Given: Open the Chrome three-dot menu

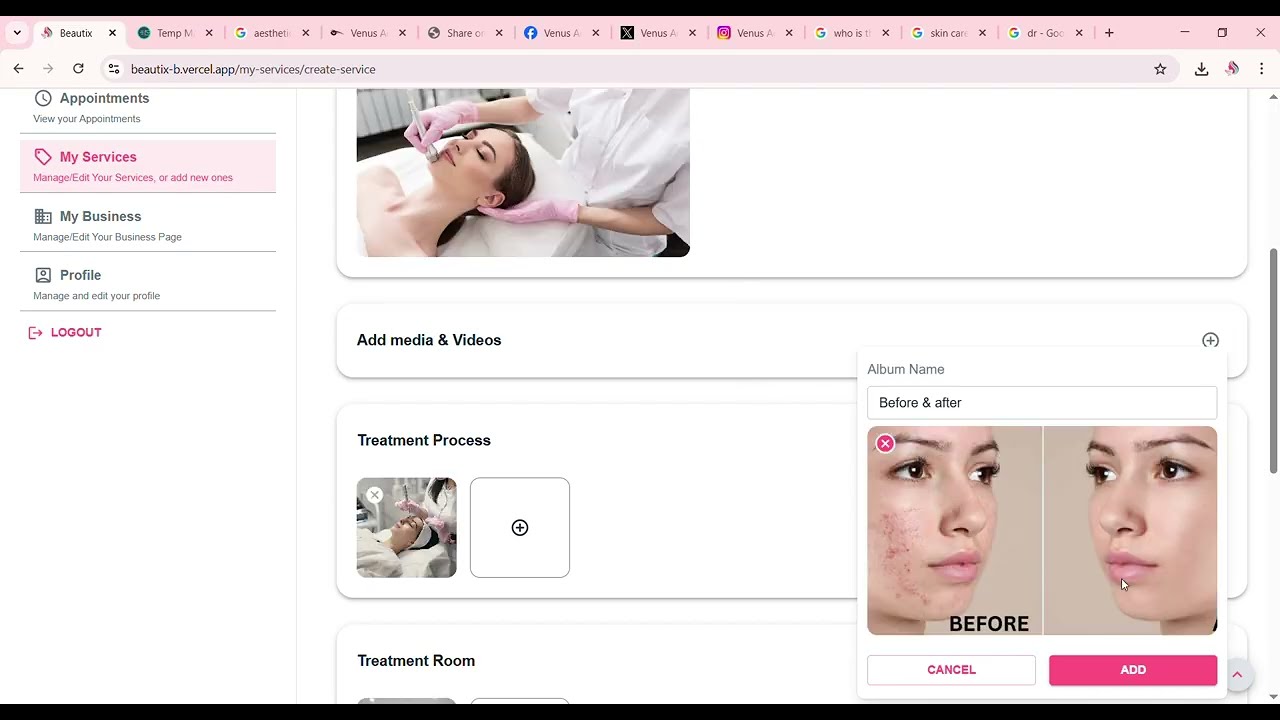Looking at the screenshot, I should click(x=1262, y=69).
